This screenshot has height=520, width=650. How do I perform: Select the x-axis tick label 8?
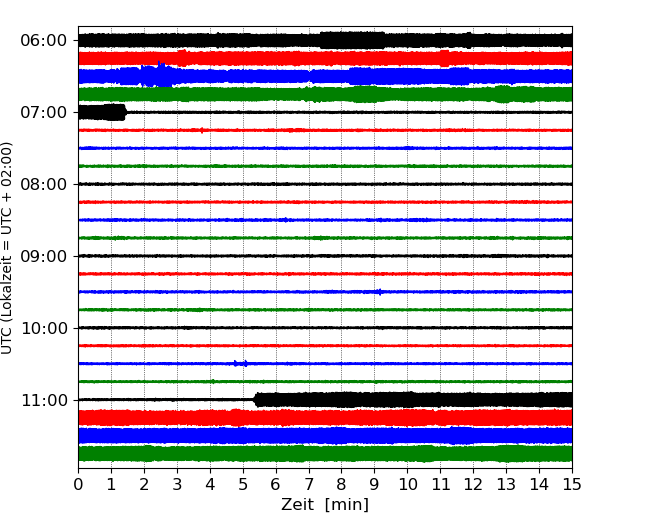point(342,484)
